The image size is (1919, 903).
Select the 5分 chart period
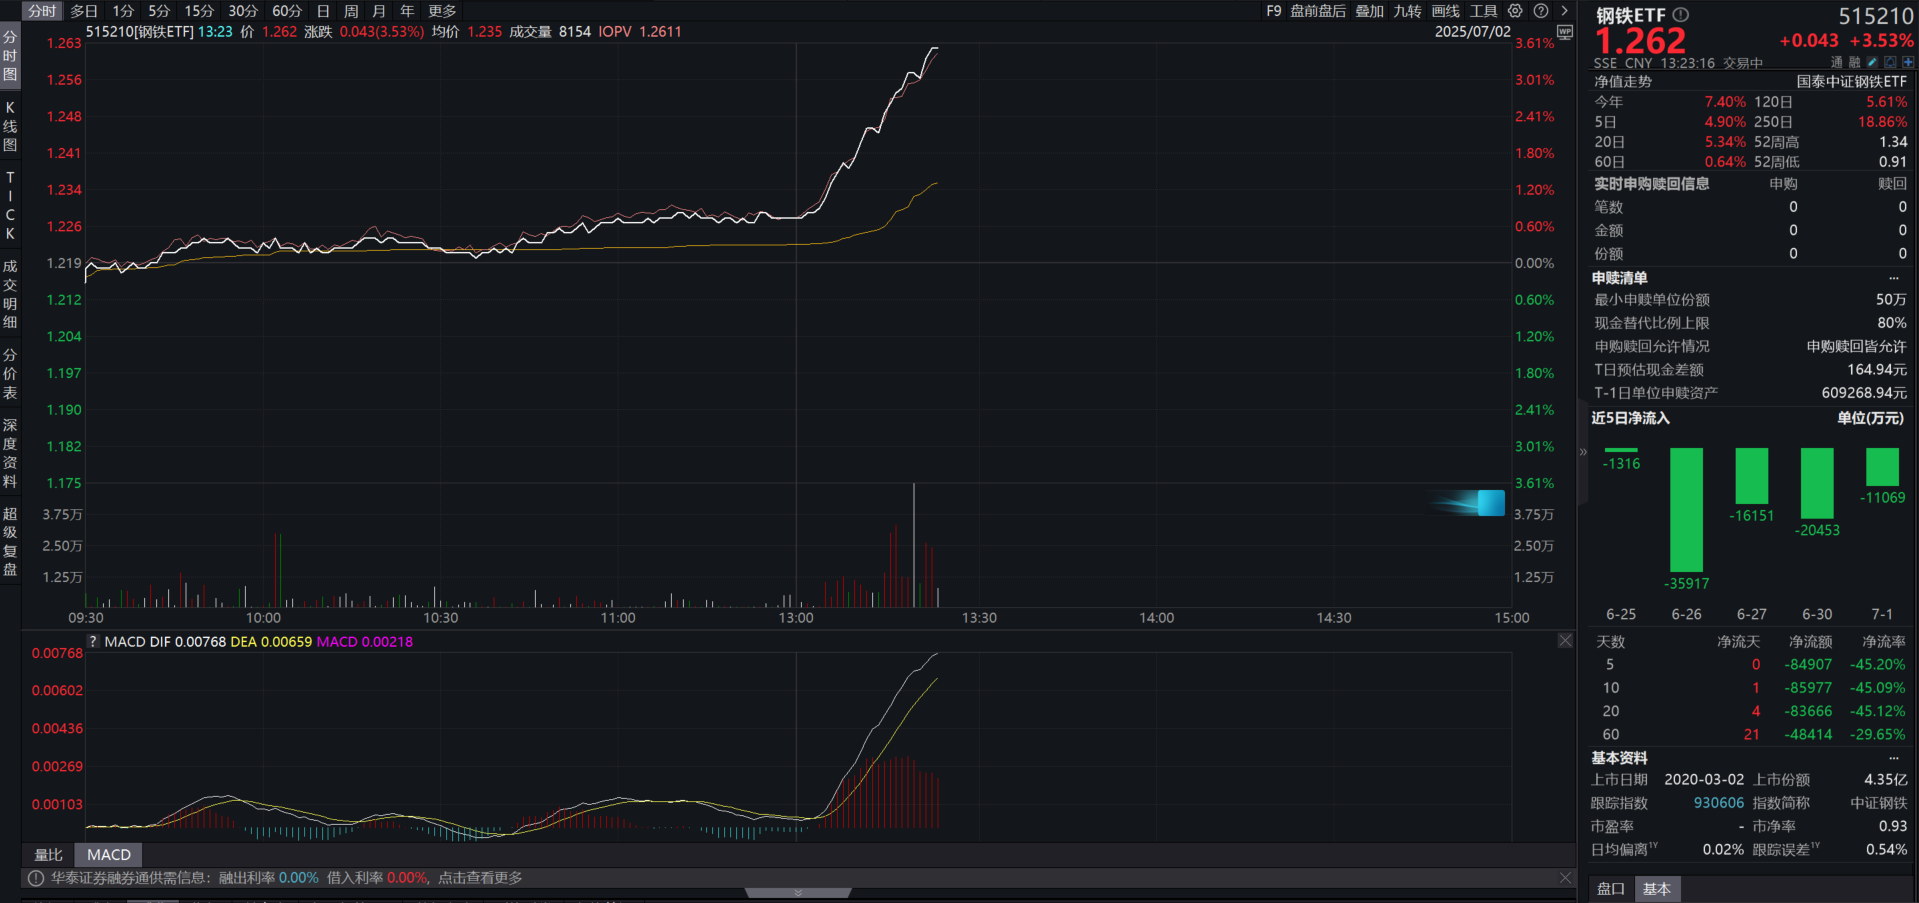(159, 11)
